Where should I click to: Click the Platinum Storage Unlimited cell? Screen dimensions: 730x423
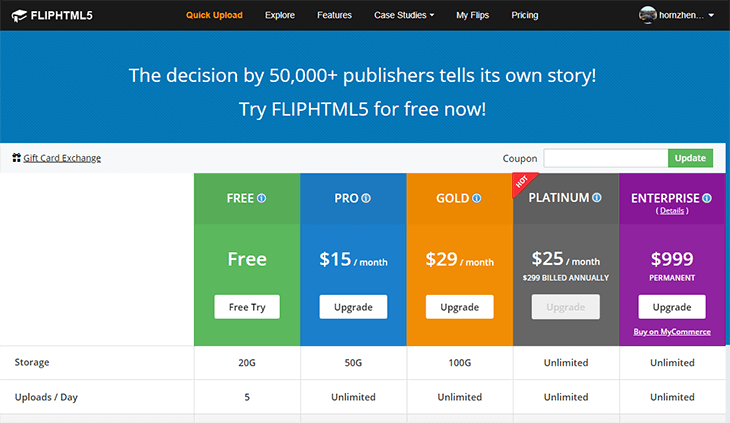[x=566, y=363]
